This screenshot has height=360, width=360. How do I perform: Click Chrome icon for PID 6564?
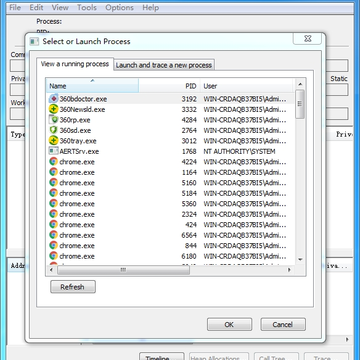tap(53, 235)
